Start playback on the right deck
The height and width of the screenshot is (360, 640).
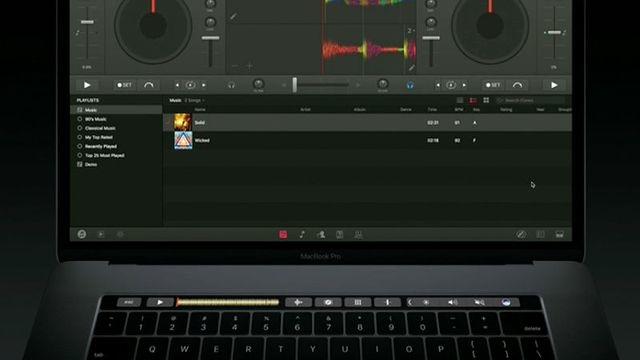554,85
